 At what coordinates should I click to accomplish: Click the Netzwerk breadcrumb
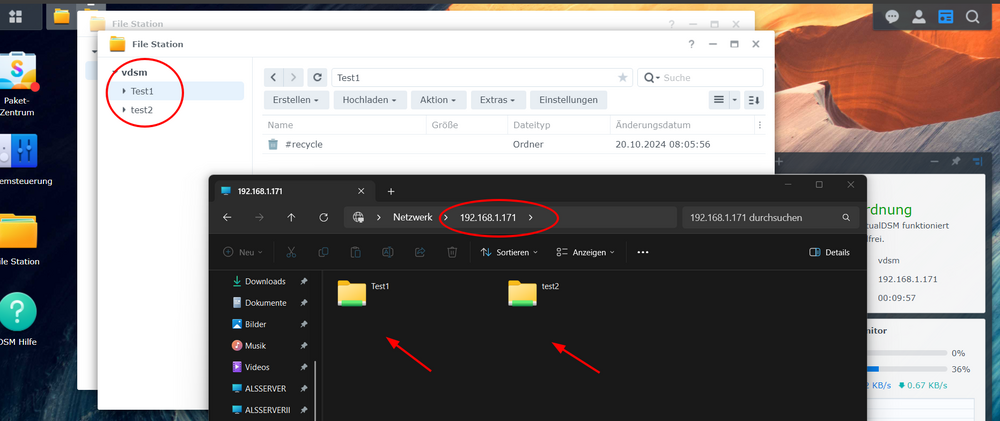[413, 218]
